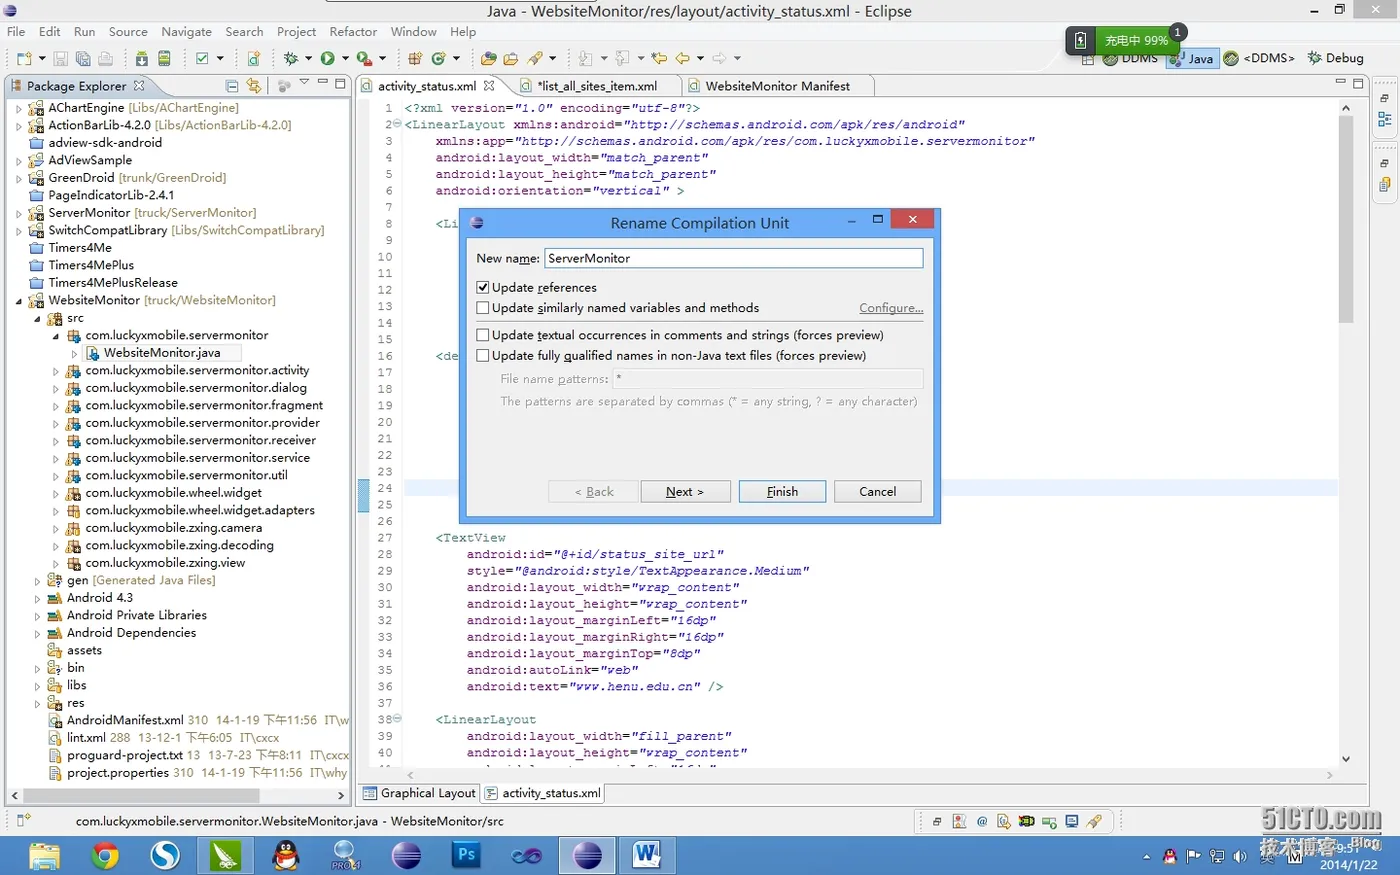
Task: Collapse the WebsiteMonitor project
Action: pos(19,300)
